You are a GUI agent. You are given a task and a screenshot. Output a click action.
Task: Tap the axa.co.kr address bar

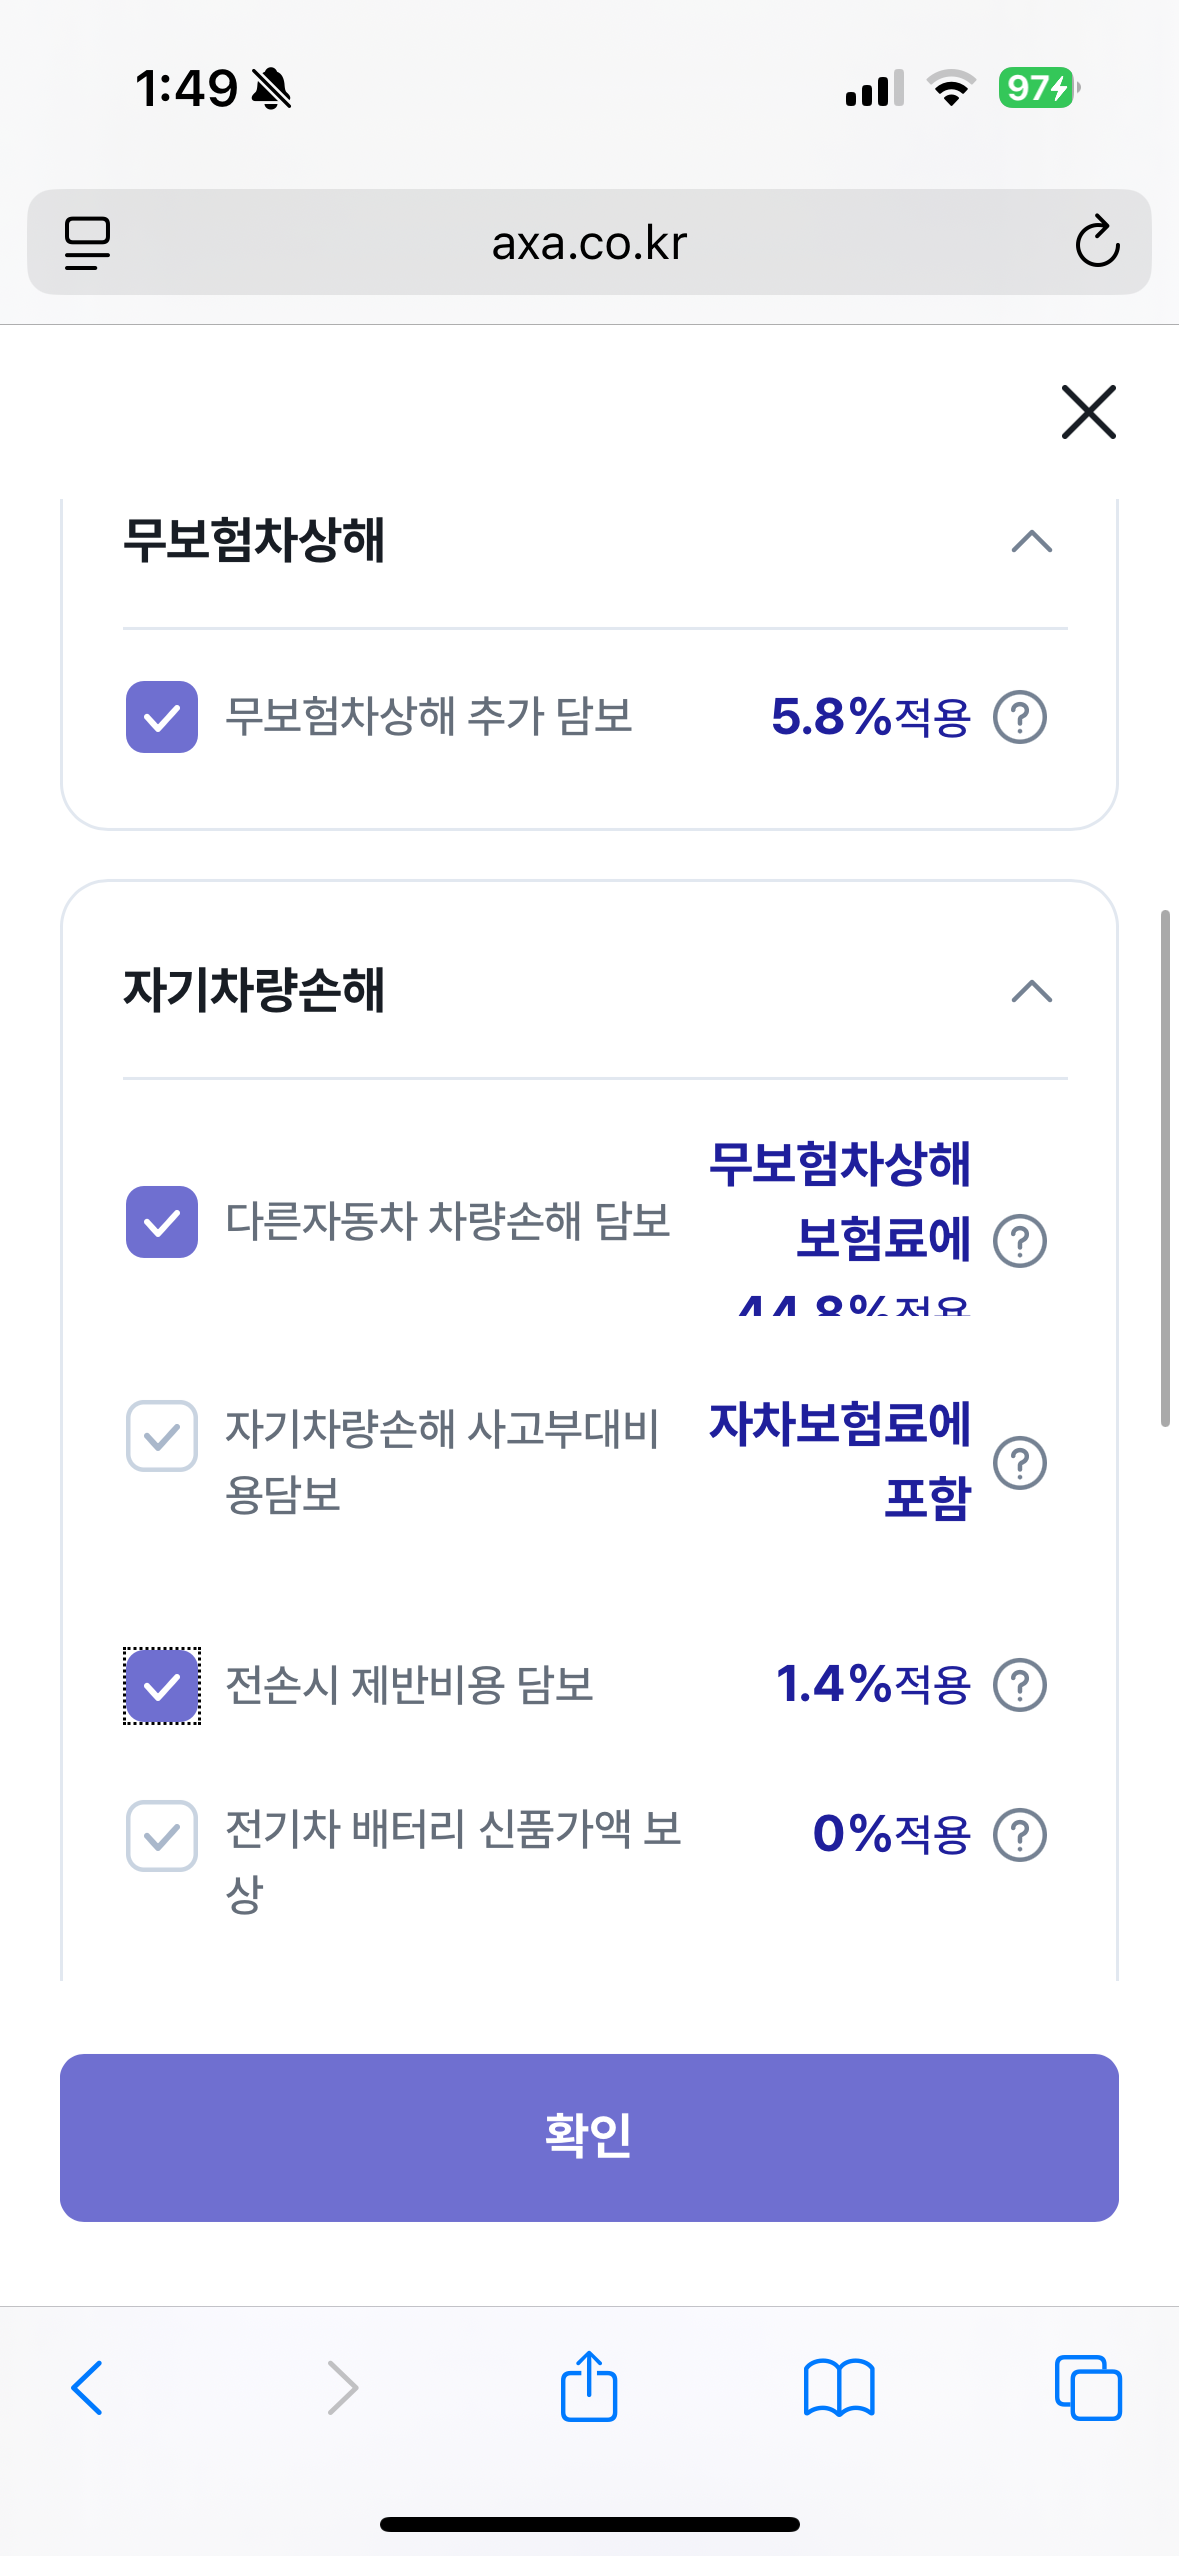click(x=589, y=242)
